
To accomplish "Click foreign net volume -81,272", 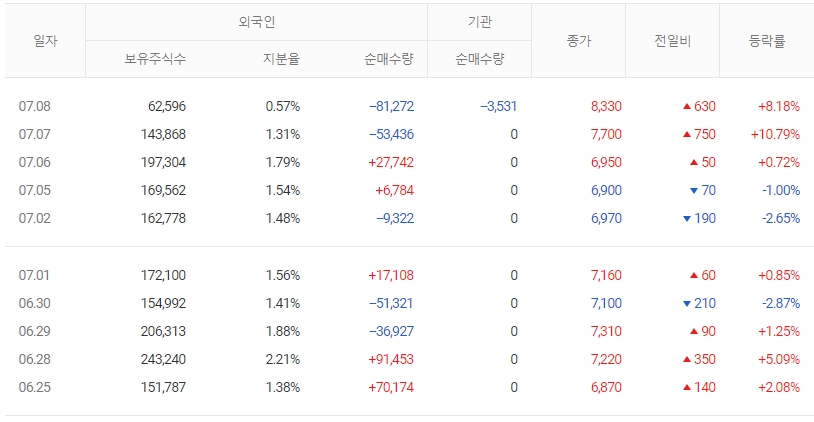I will tap(391, 106).
